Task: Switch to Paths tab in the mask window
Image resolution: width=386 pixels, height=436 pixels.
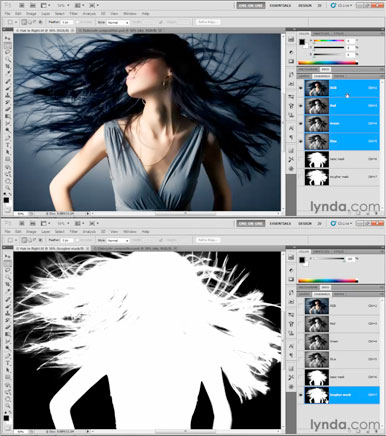Action: (x=339, y=294)
